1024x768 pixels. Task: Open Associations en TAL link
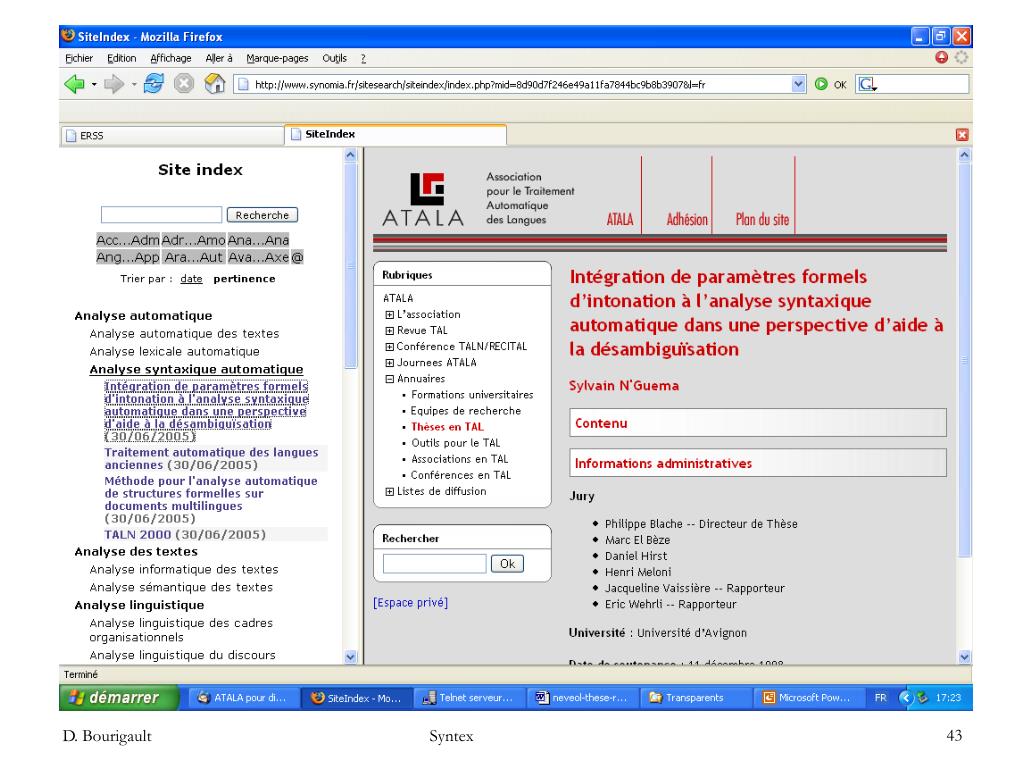(460, 459)
